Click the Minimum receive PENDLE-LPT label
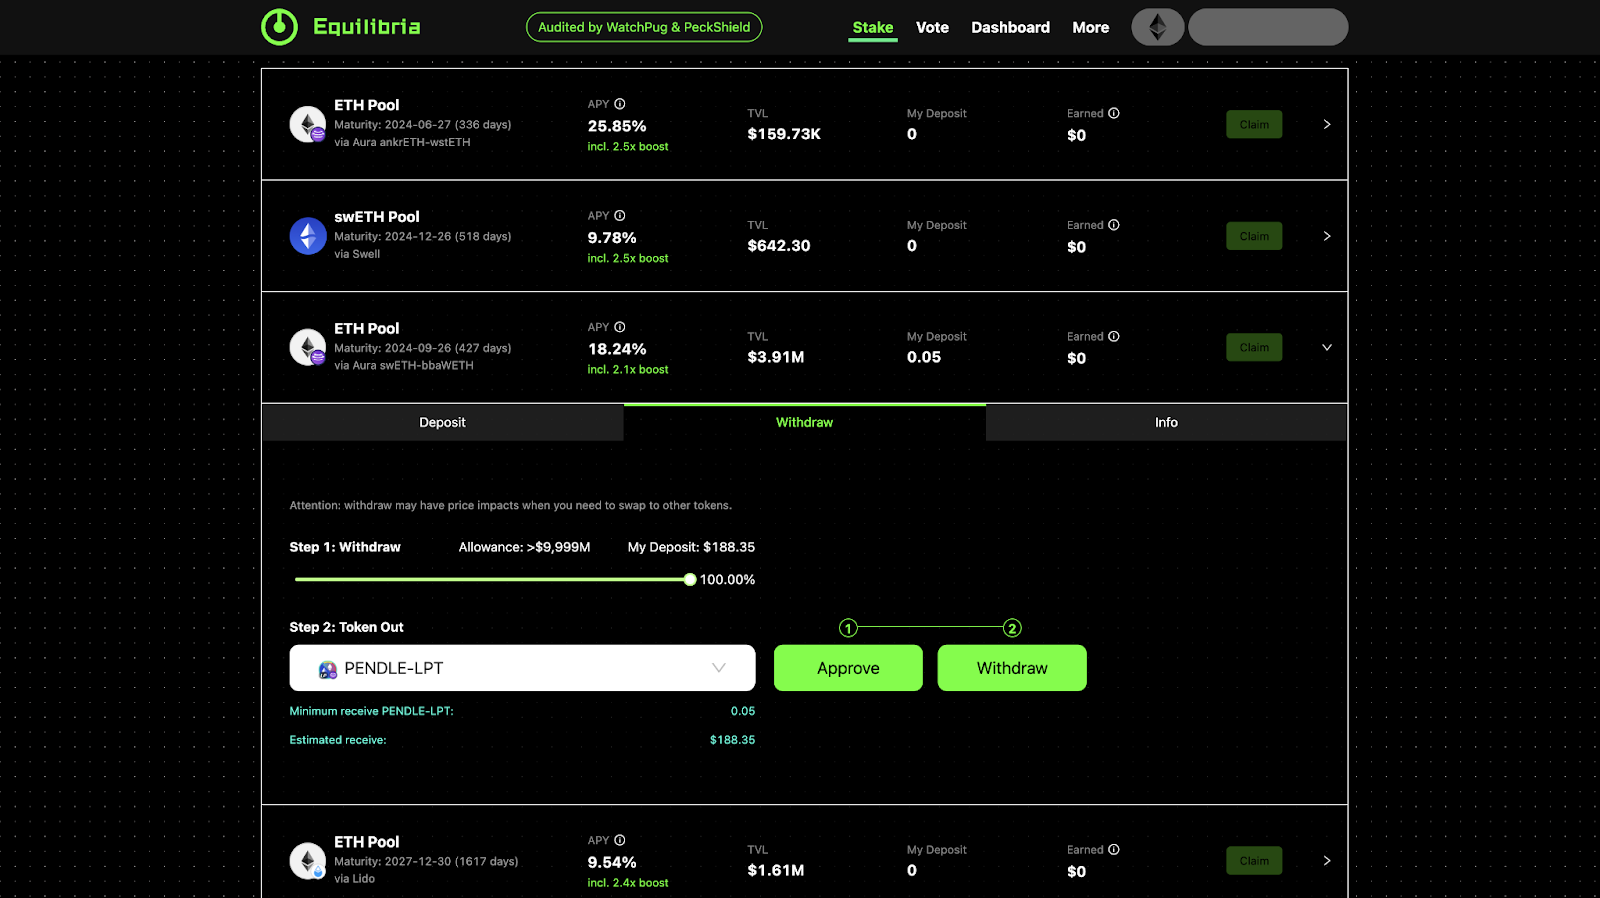The height and width of the screenshot is (898, 1600). 371,711
